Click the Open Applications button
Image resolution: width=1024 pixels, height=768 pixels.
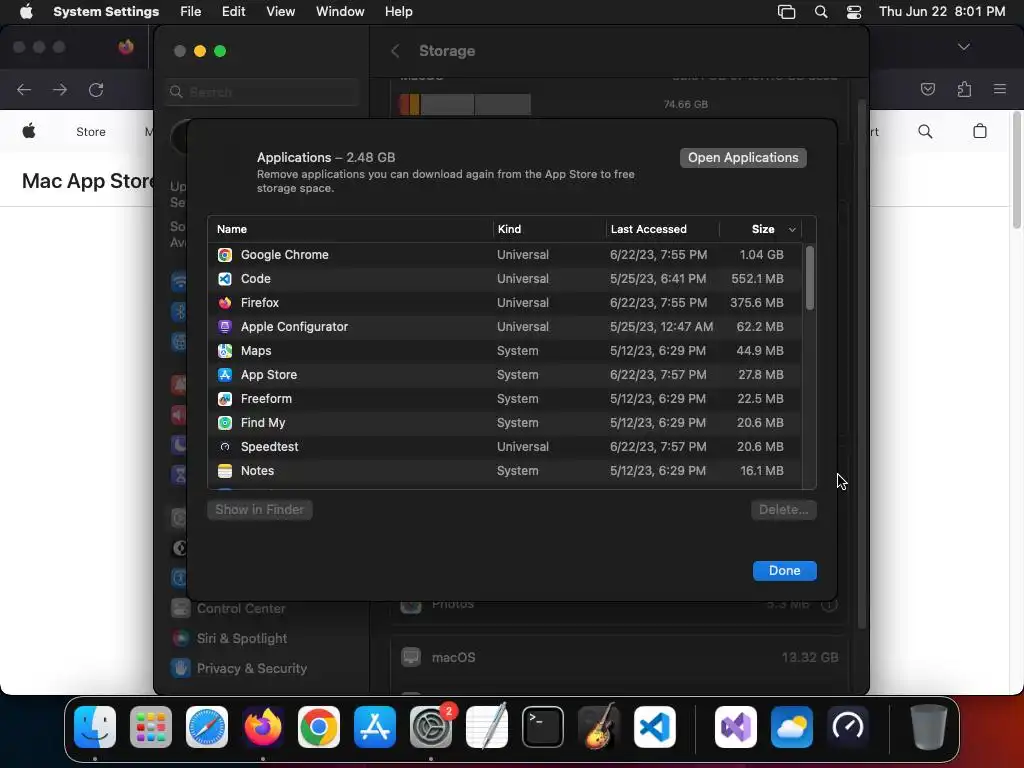[x=743, y=158]
